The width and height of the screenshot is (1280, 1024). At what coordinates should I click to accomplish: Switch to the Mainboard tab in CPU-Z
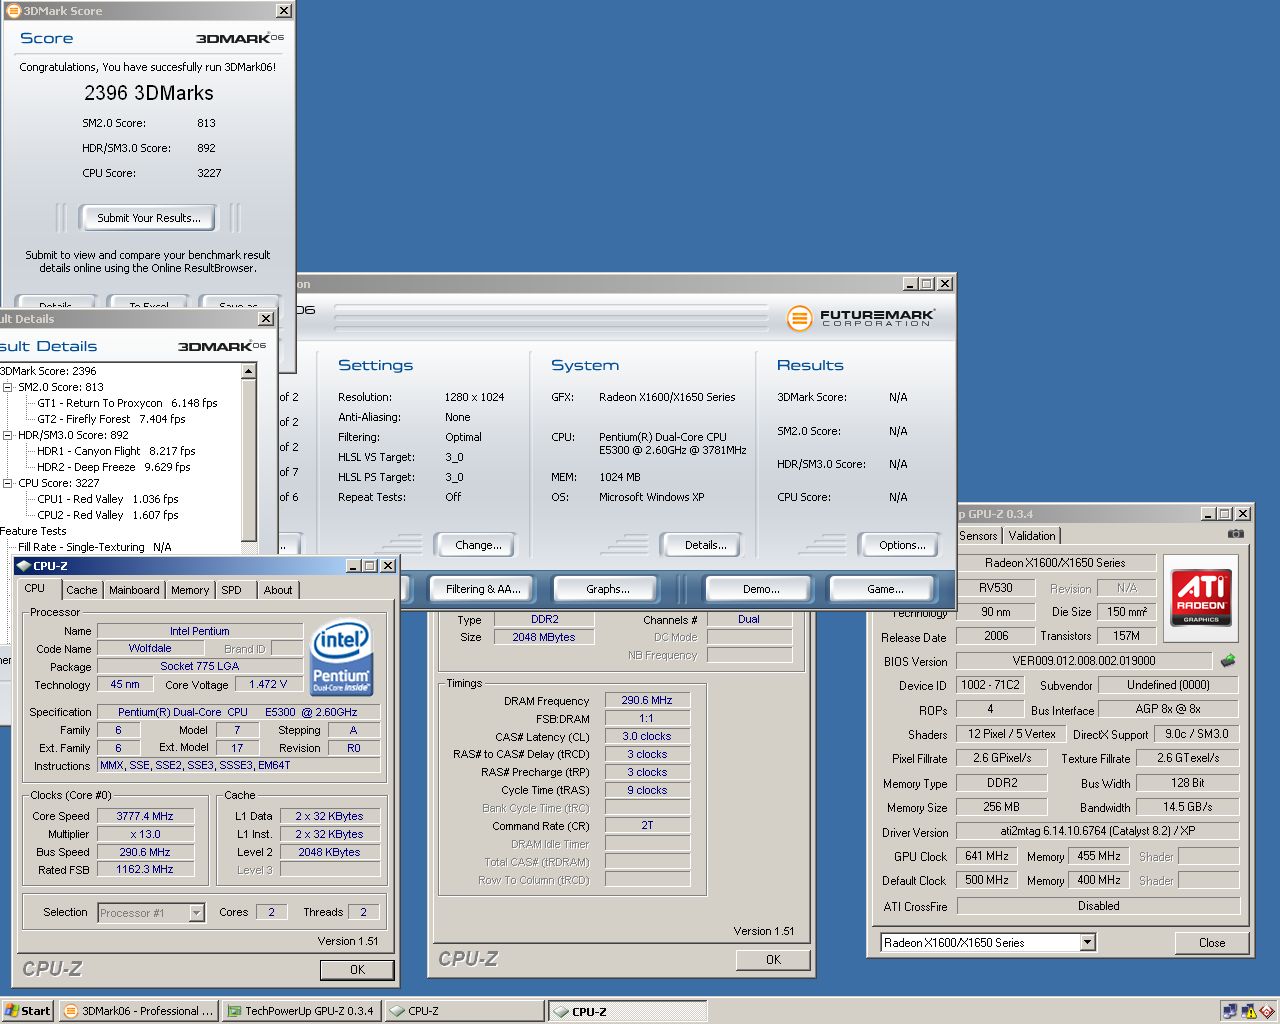[x=134, y=590]
